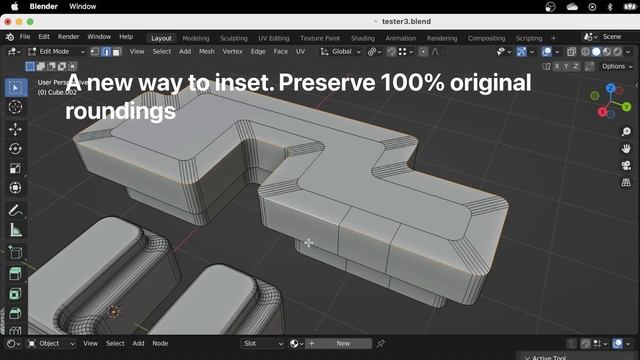Open the Object dropdown in shader editor
The height and width of the screenshot is (360, 640).
[x=51, y=344]
